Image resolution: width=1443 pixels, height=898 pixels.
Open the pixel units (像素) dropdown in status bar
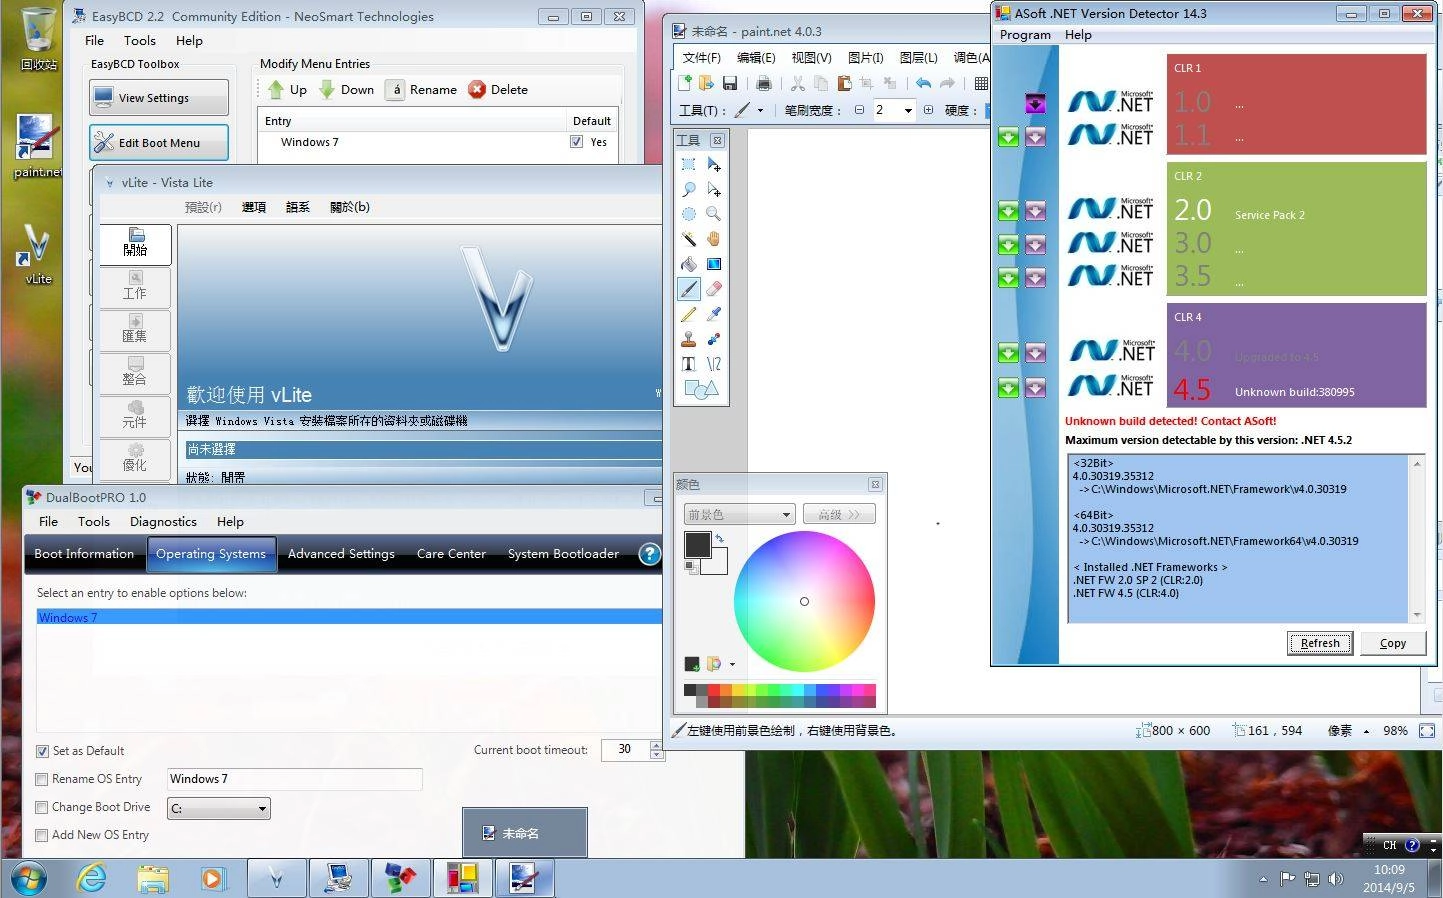[1366, 731]
